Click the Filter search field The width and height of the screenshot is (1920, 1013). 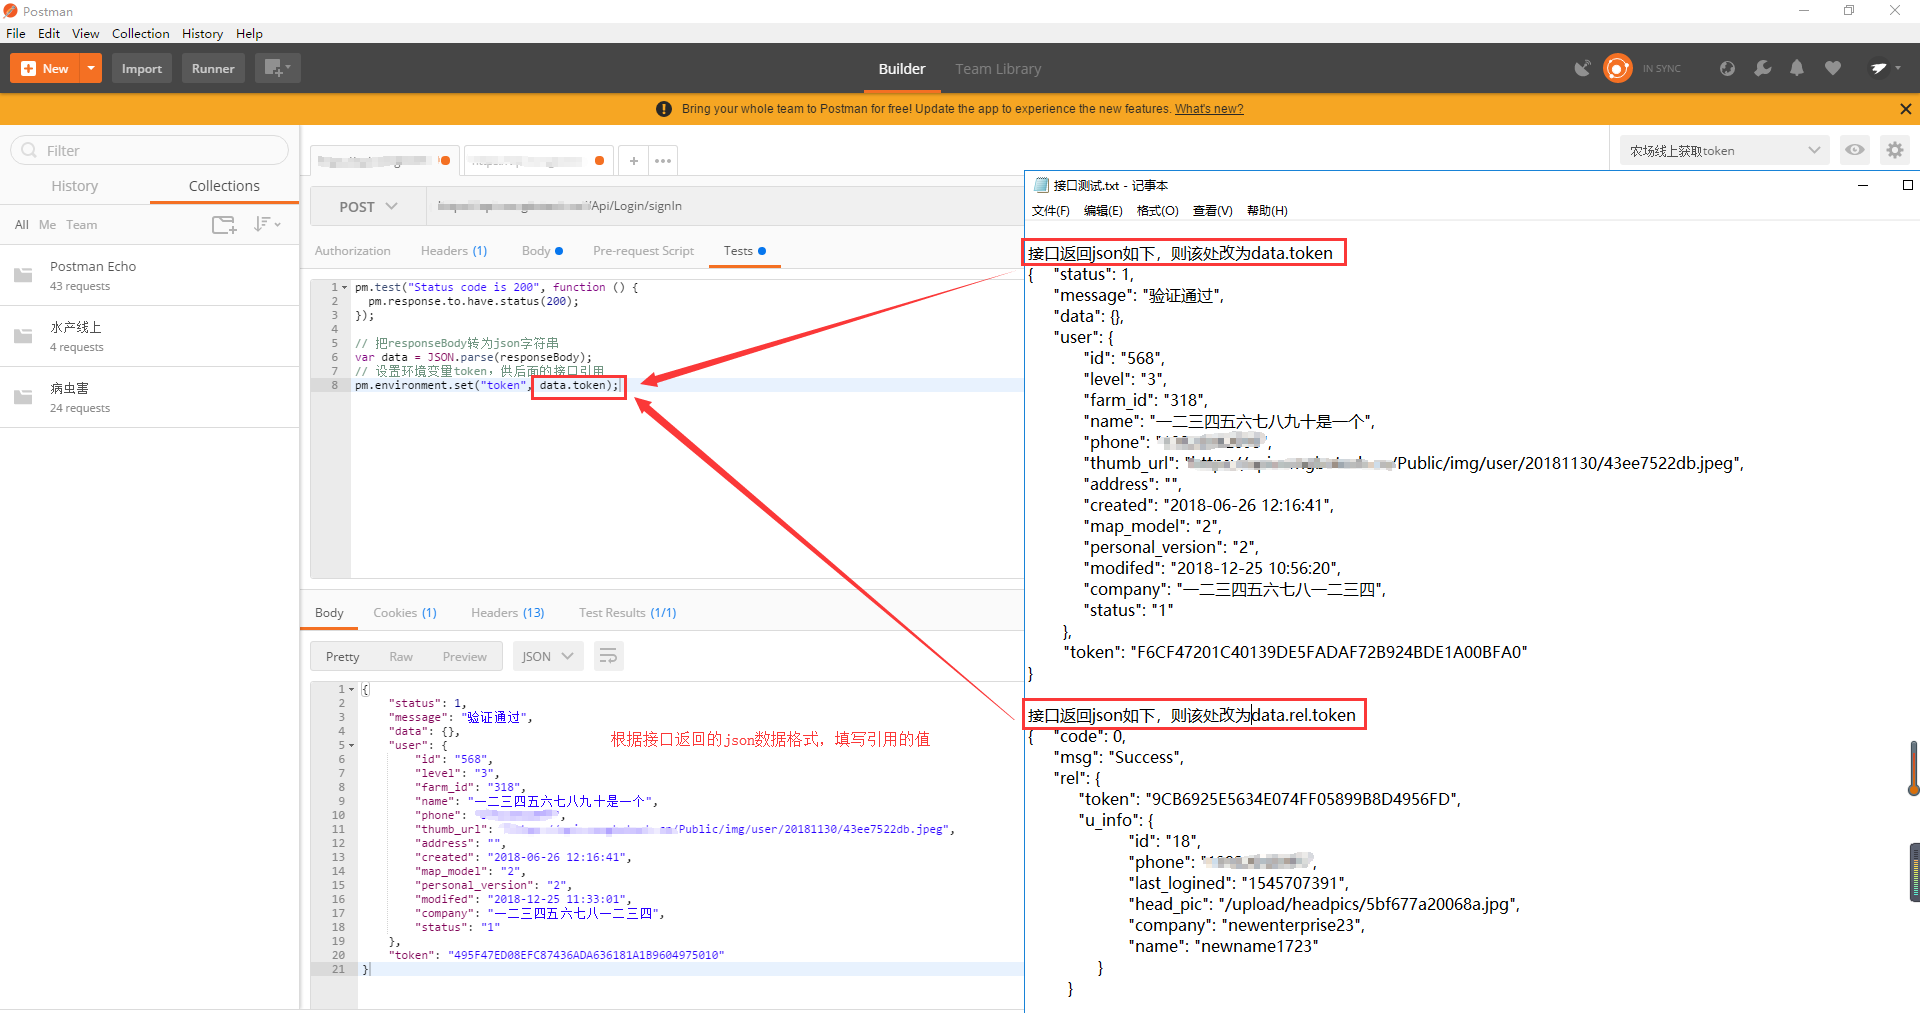tap(150, 150)
